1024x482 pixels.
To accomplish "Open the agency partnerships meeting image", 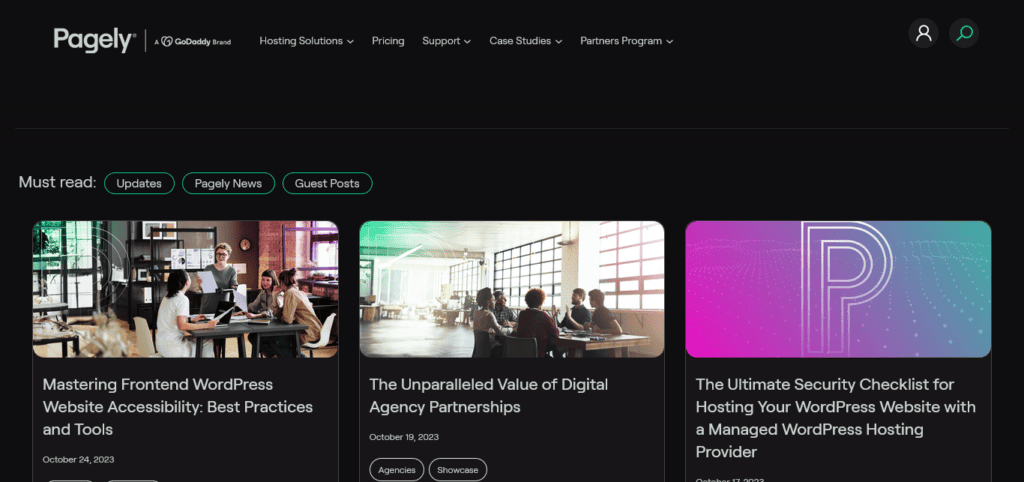I will 512,289.
